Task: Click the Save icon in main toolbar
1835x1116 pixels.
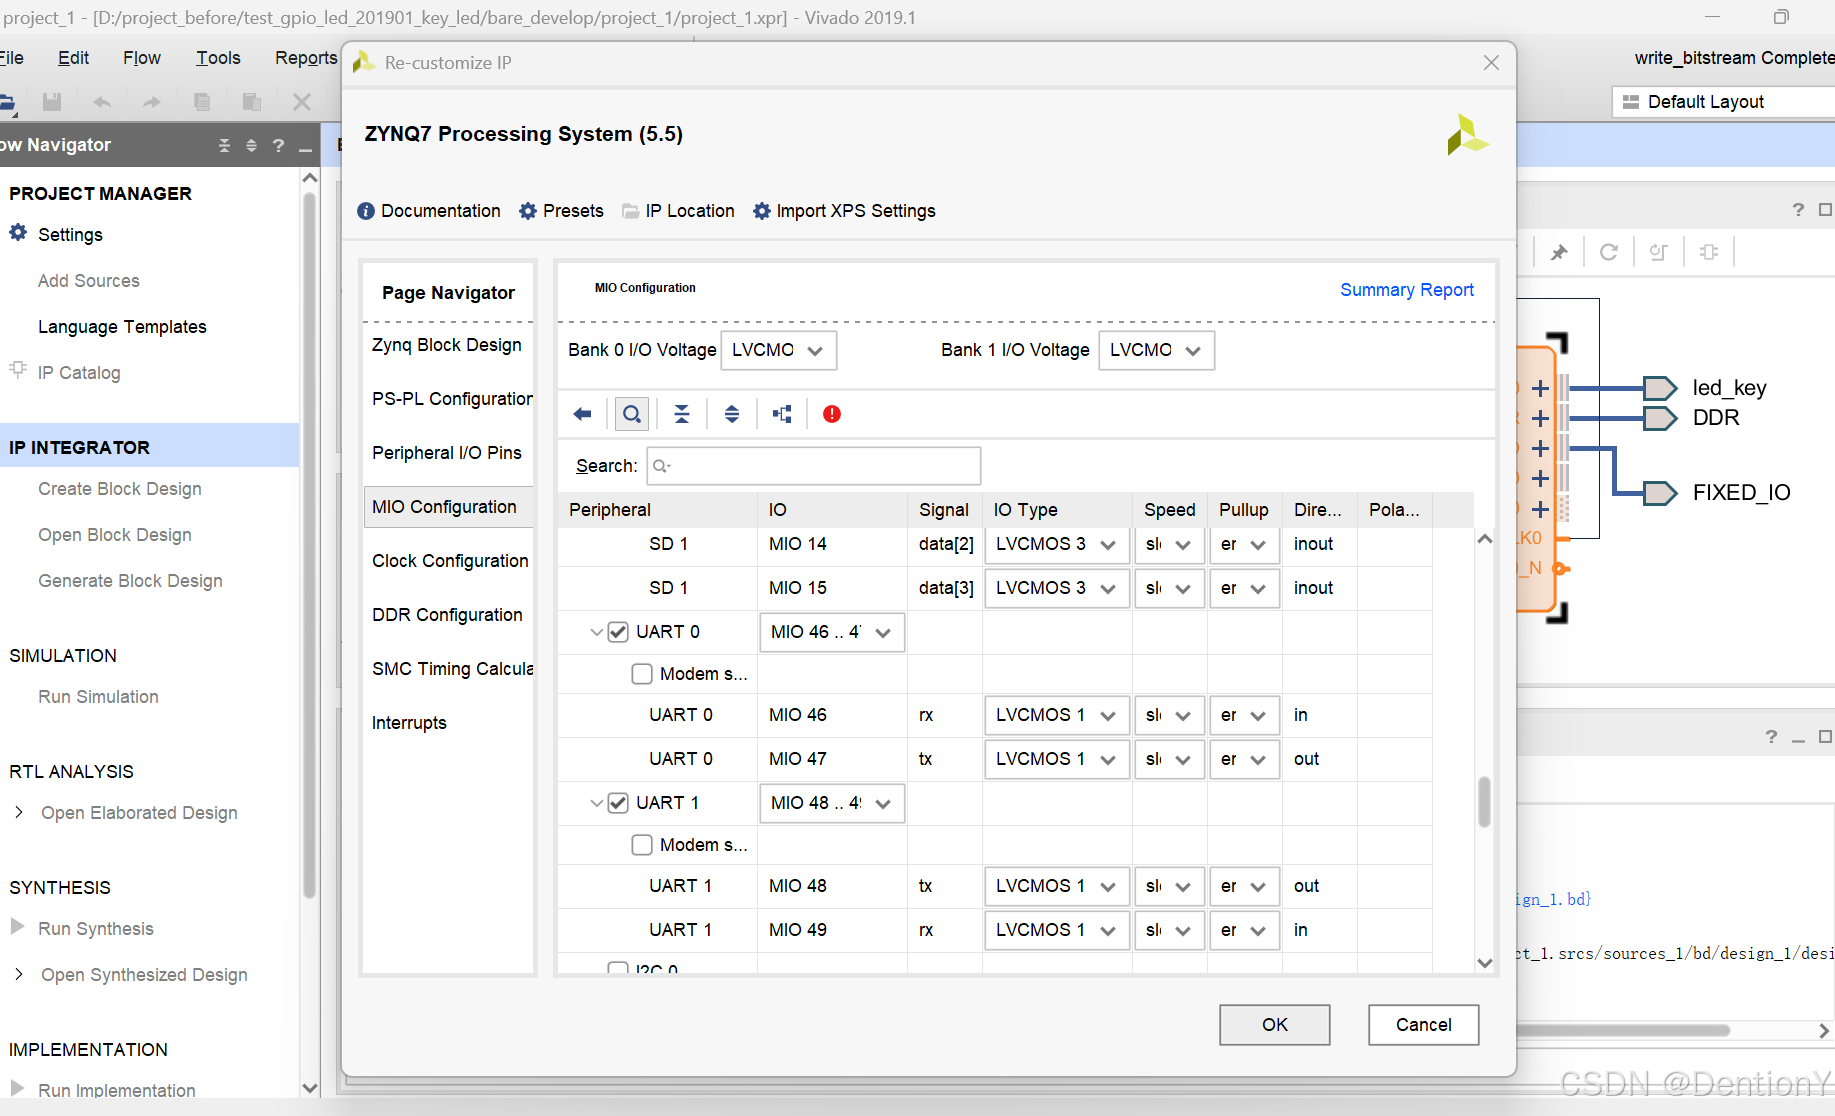Action: (x=52, y=101)
